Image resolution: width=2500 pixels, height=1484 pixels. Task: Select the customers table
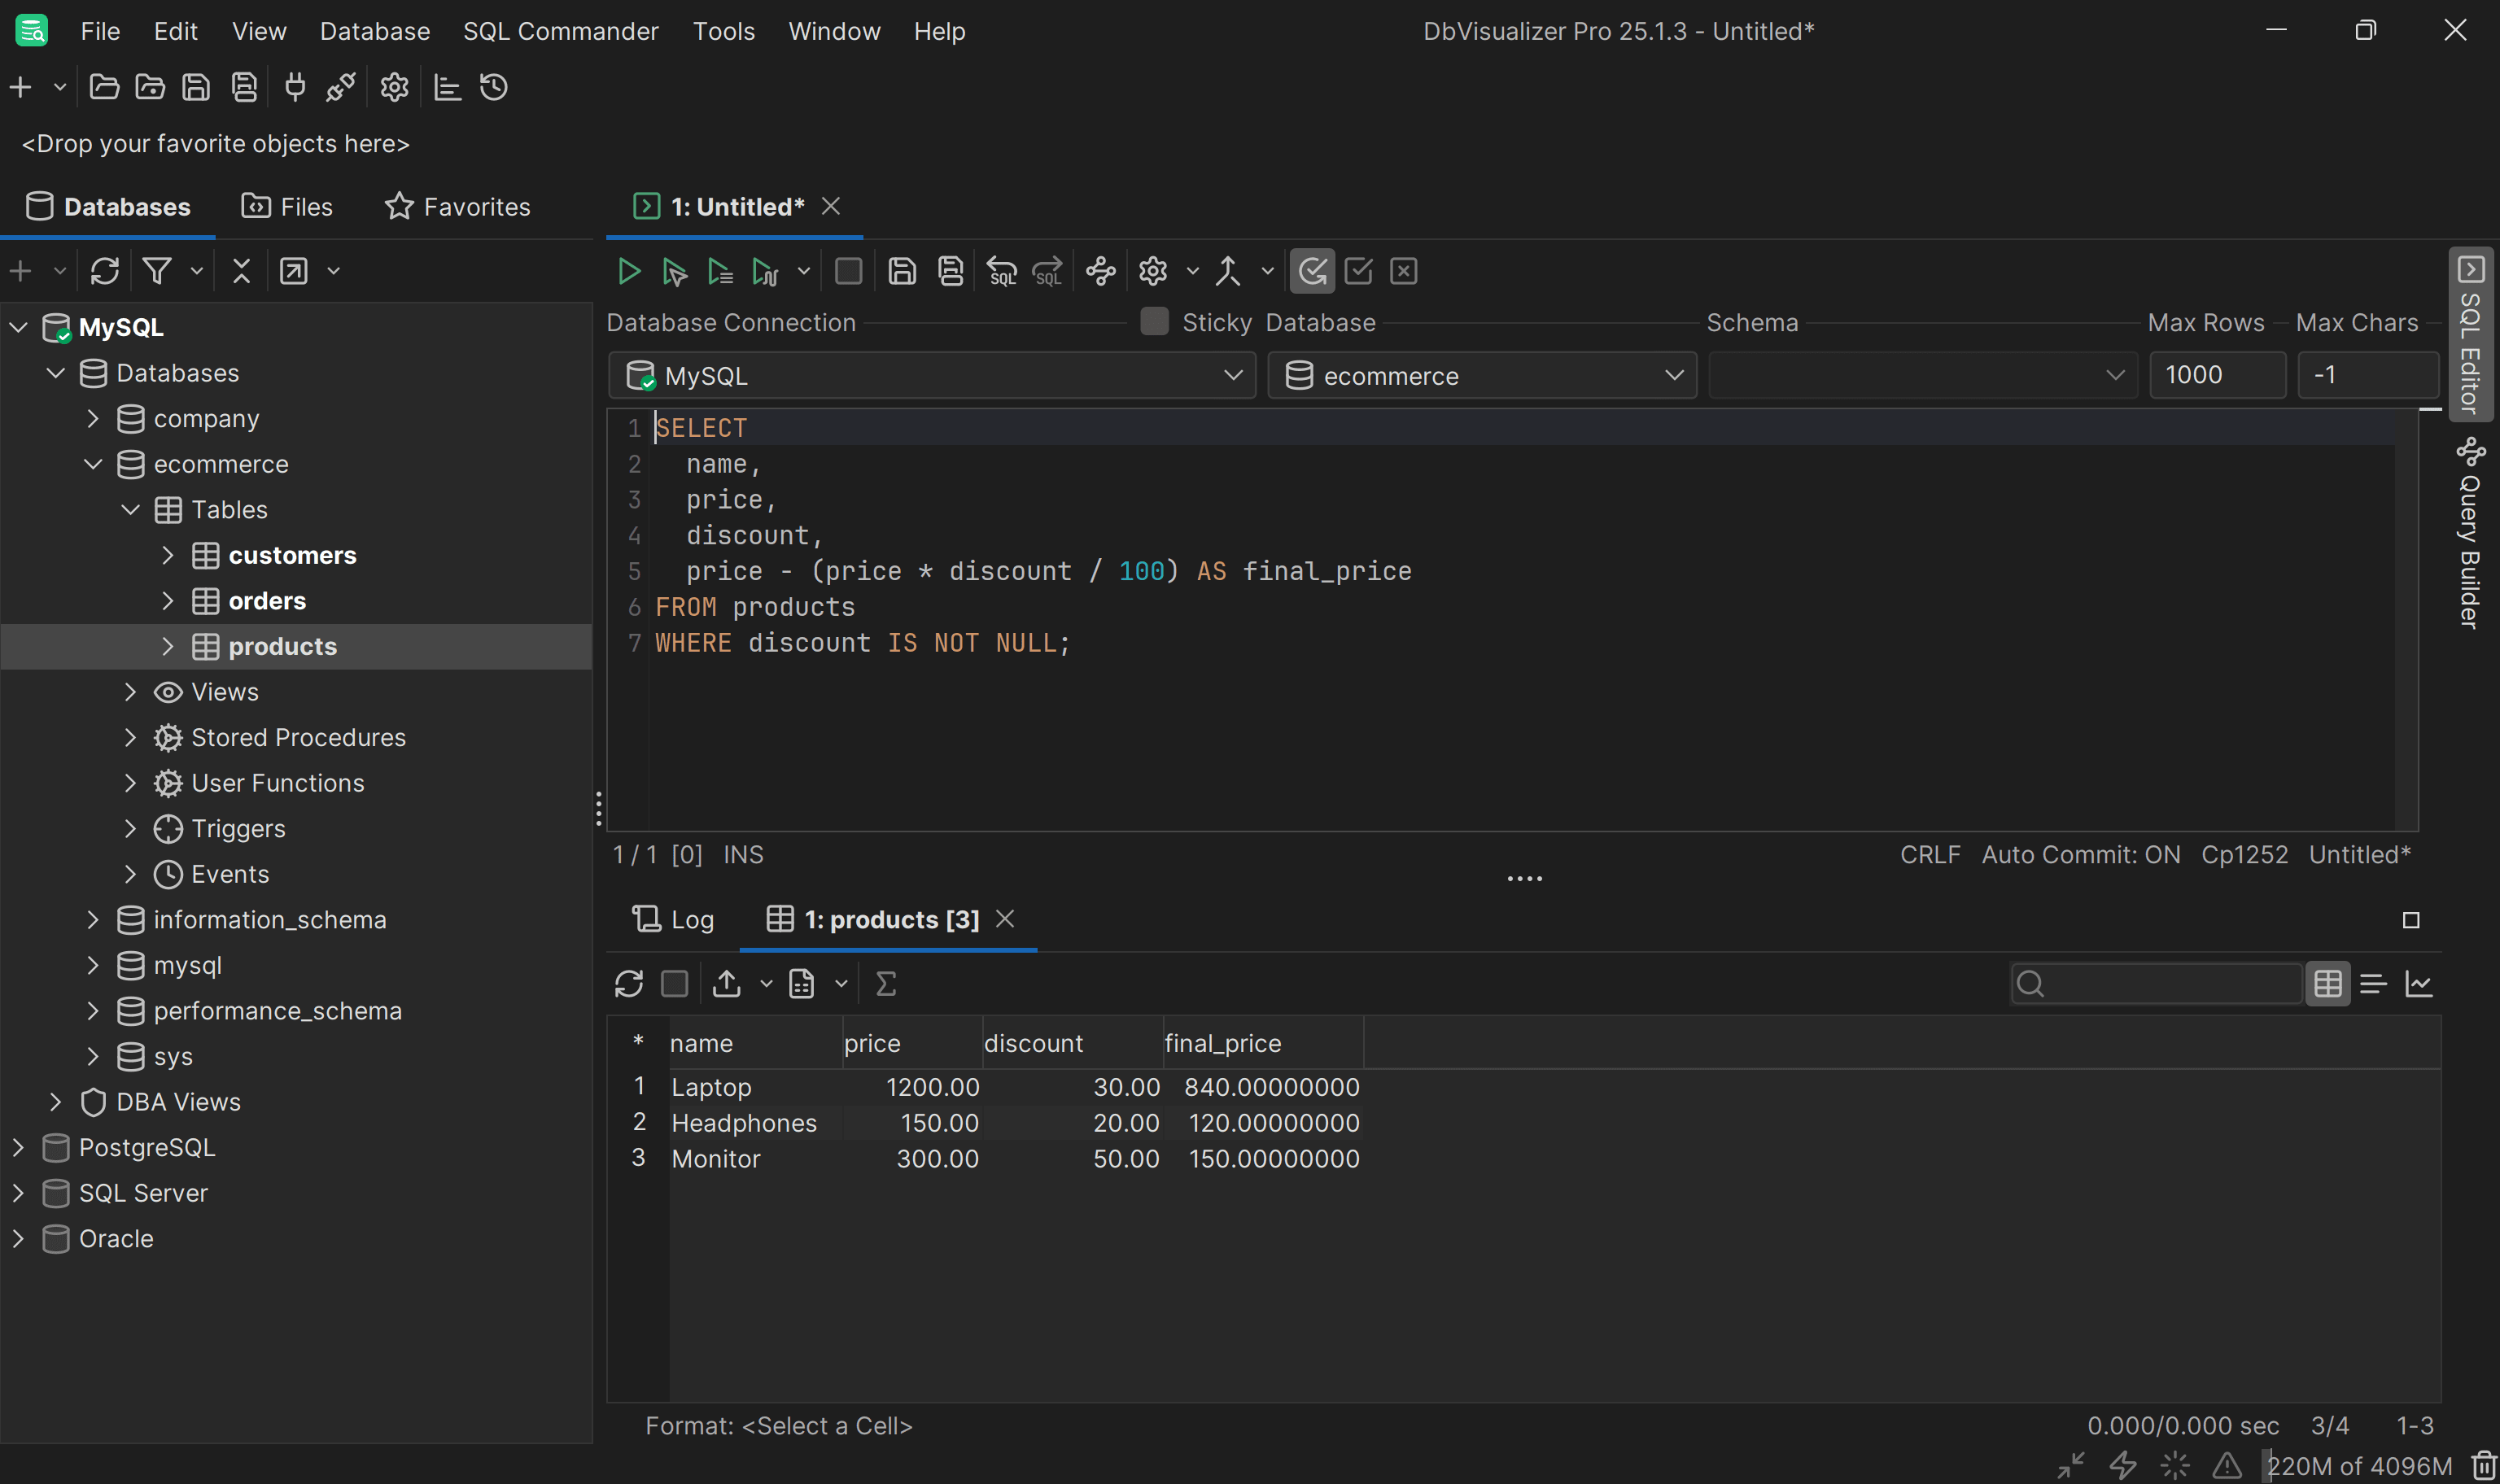(292, 555)
